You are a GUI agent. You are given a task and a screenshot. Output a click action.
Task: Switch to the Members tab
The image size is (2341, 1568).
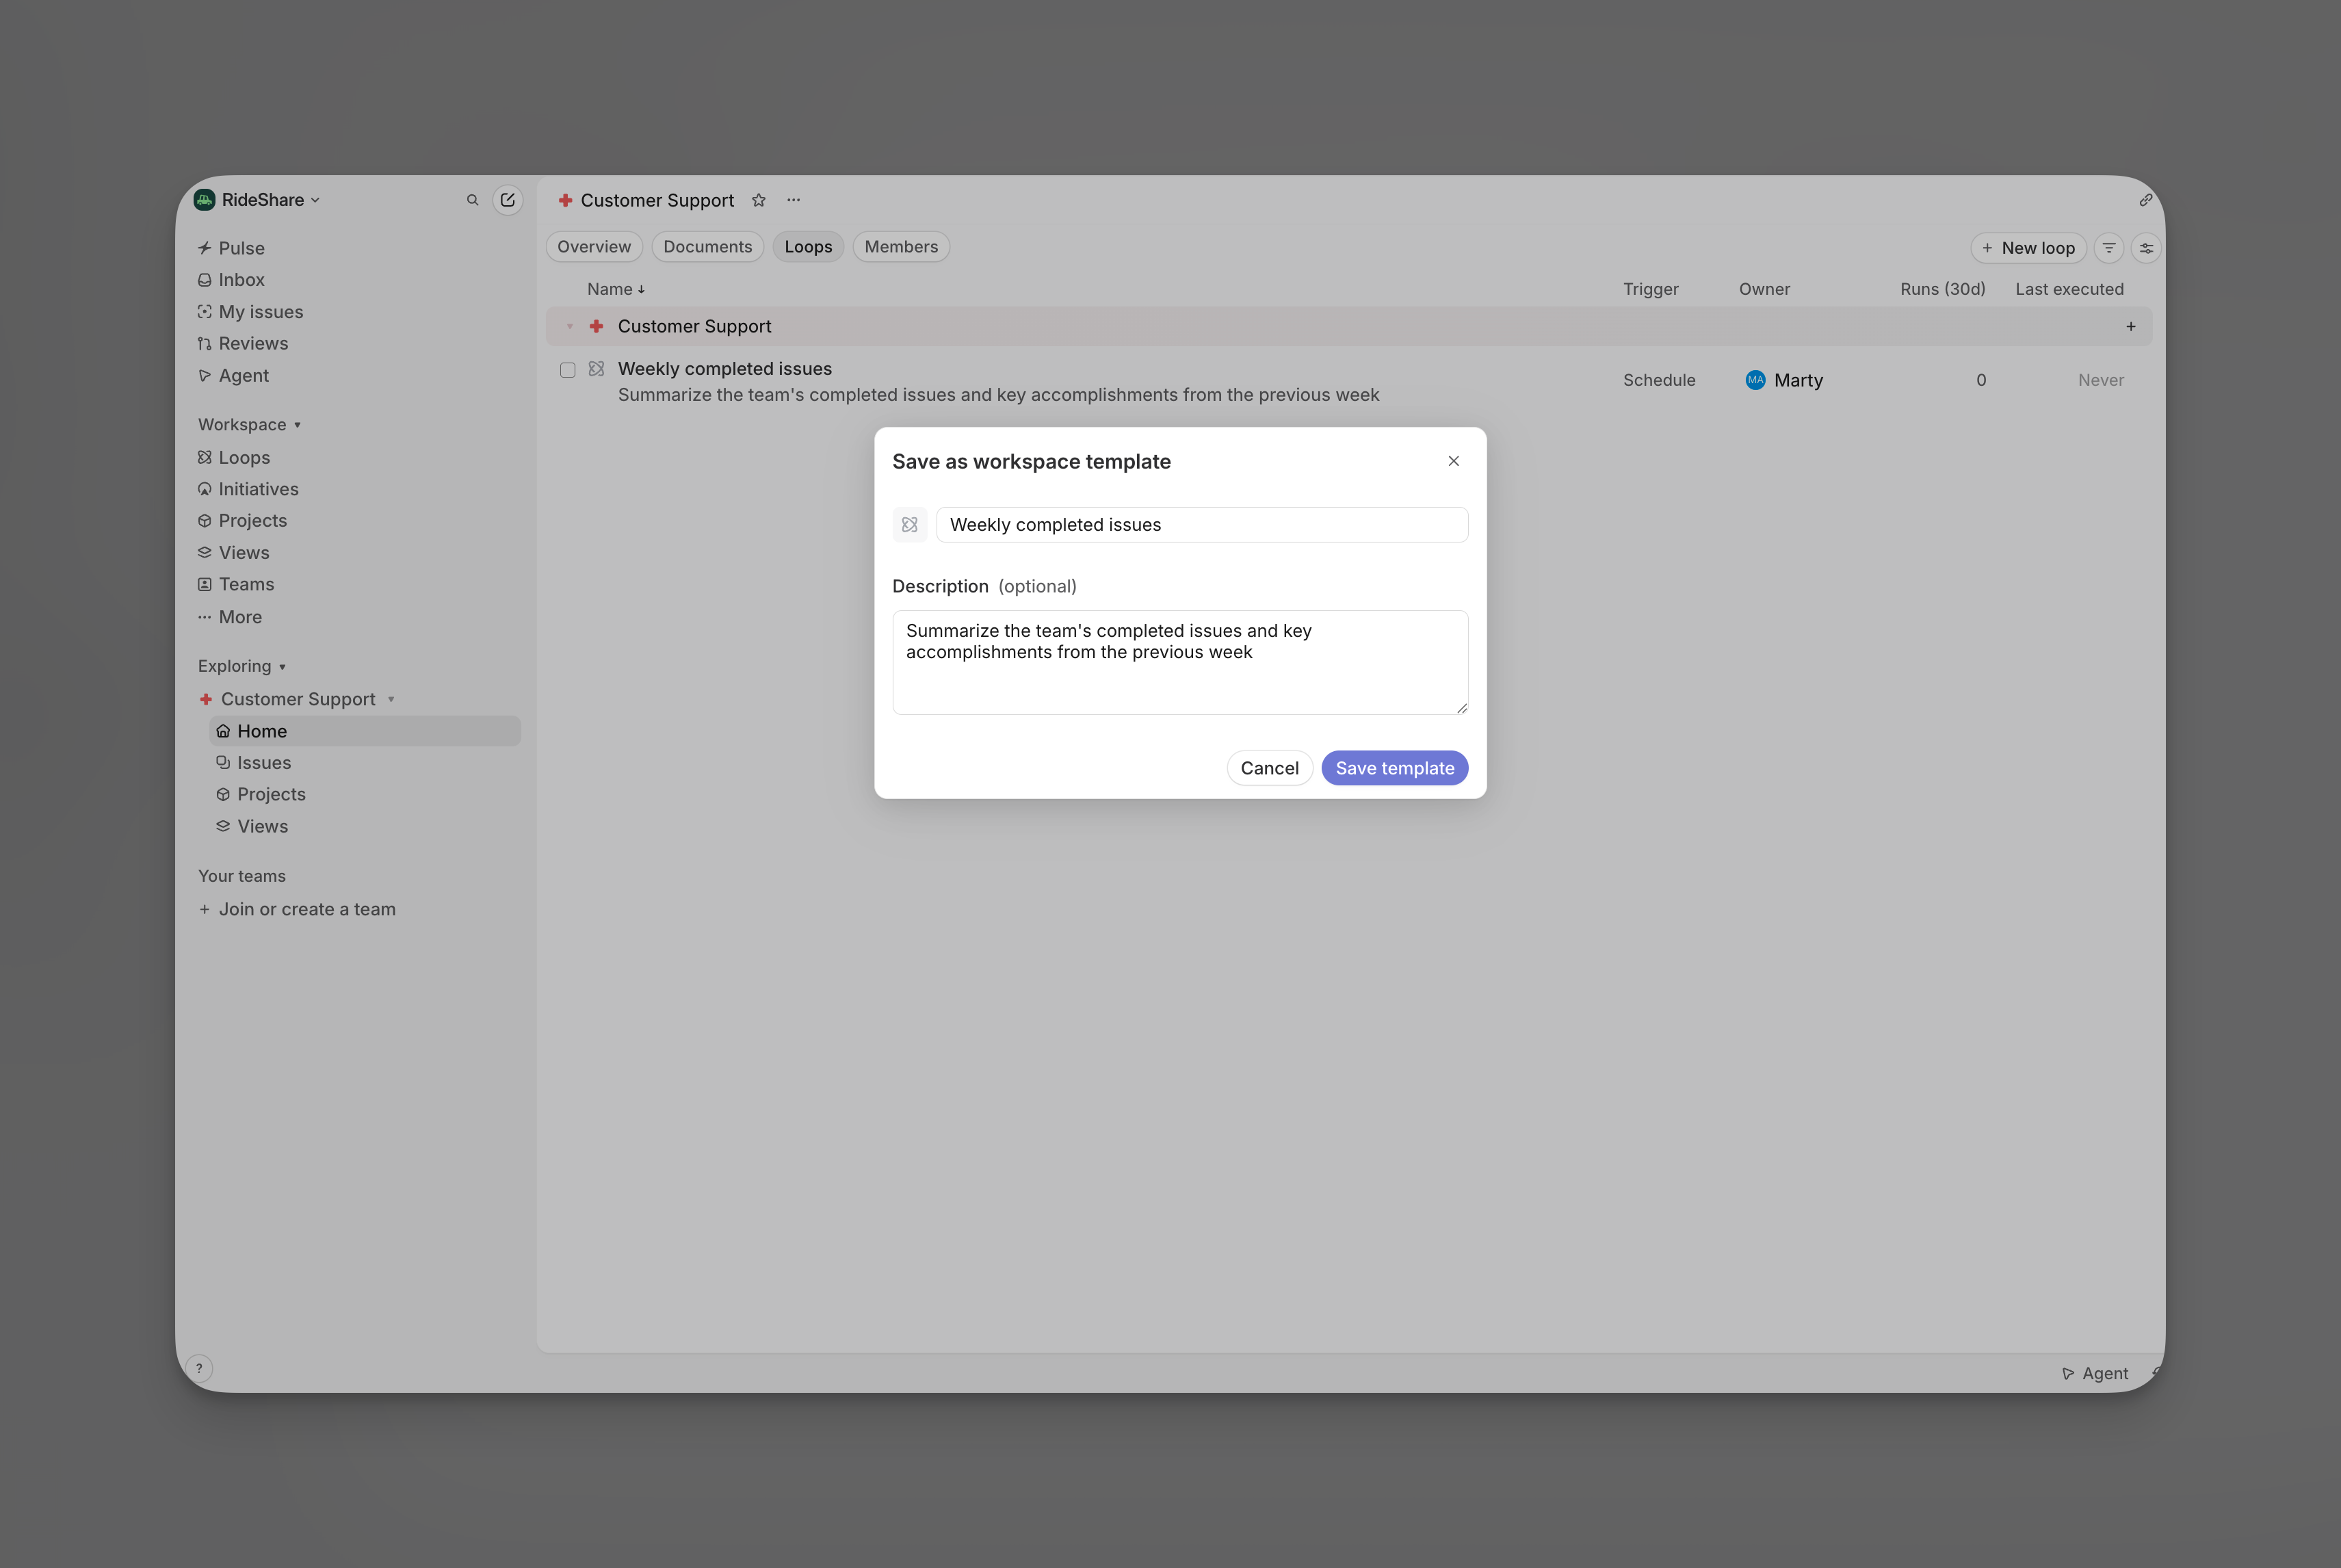click(x=901, y=247)
